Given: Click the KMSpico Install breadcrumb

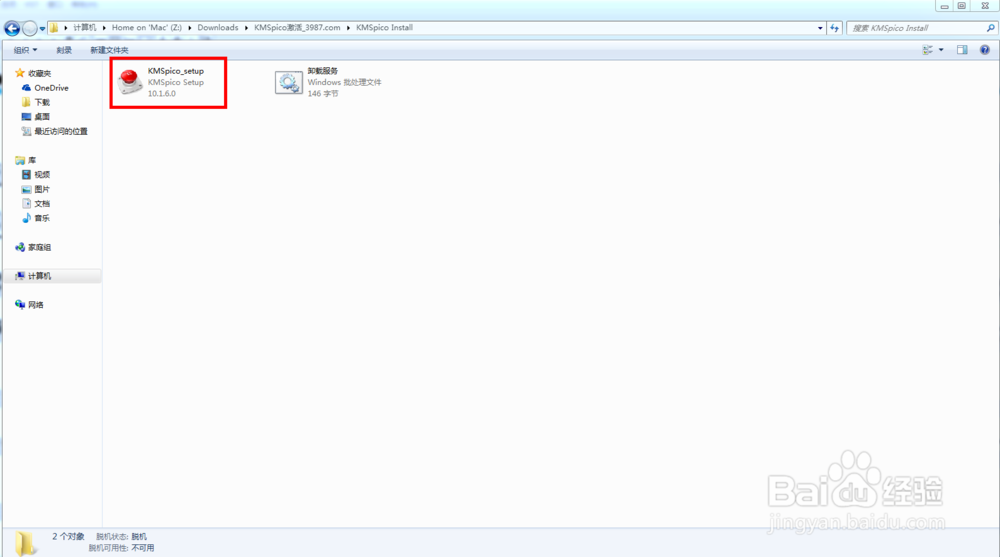Looking at the screenshot, I should click(385, 27).
